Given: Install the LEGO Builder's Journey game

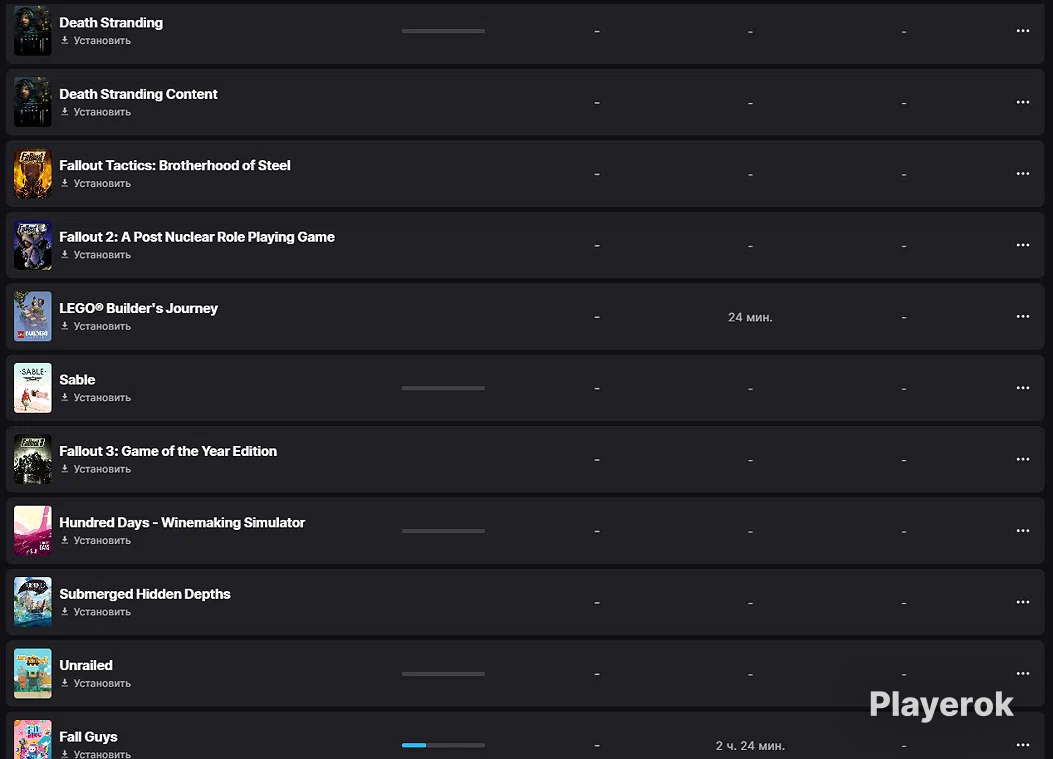Looking at the screenshot, I should tap(96, 326).
